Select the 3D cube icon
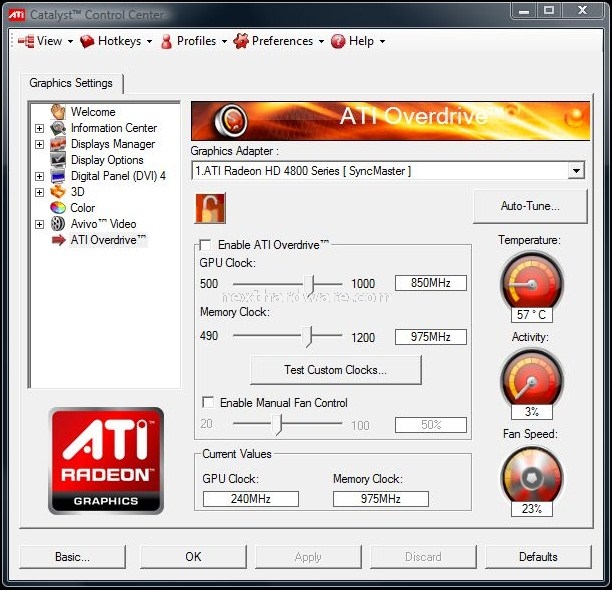Image resolution: width=612 pixels, height=590 pixels. 58,192
